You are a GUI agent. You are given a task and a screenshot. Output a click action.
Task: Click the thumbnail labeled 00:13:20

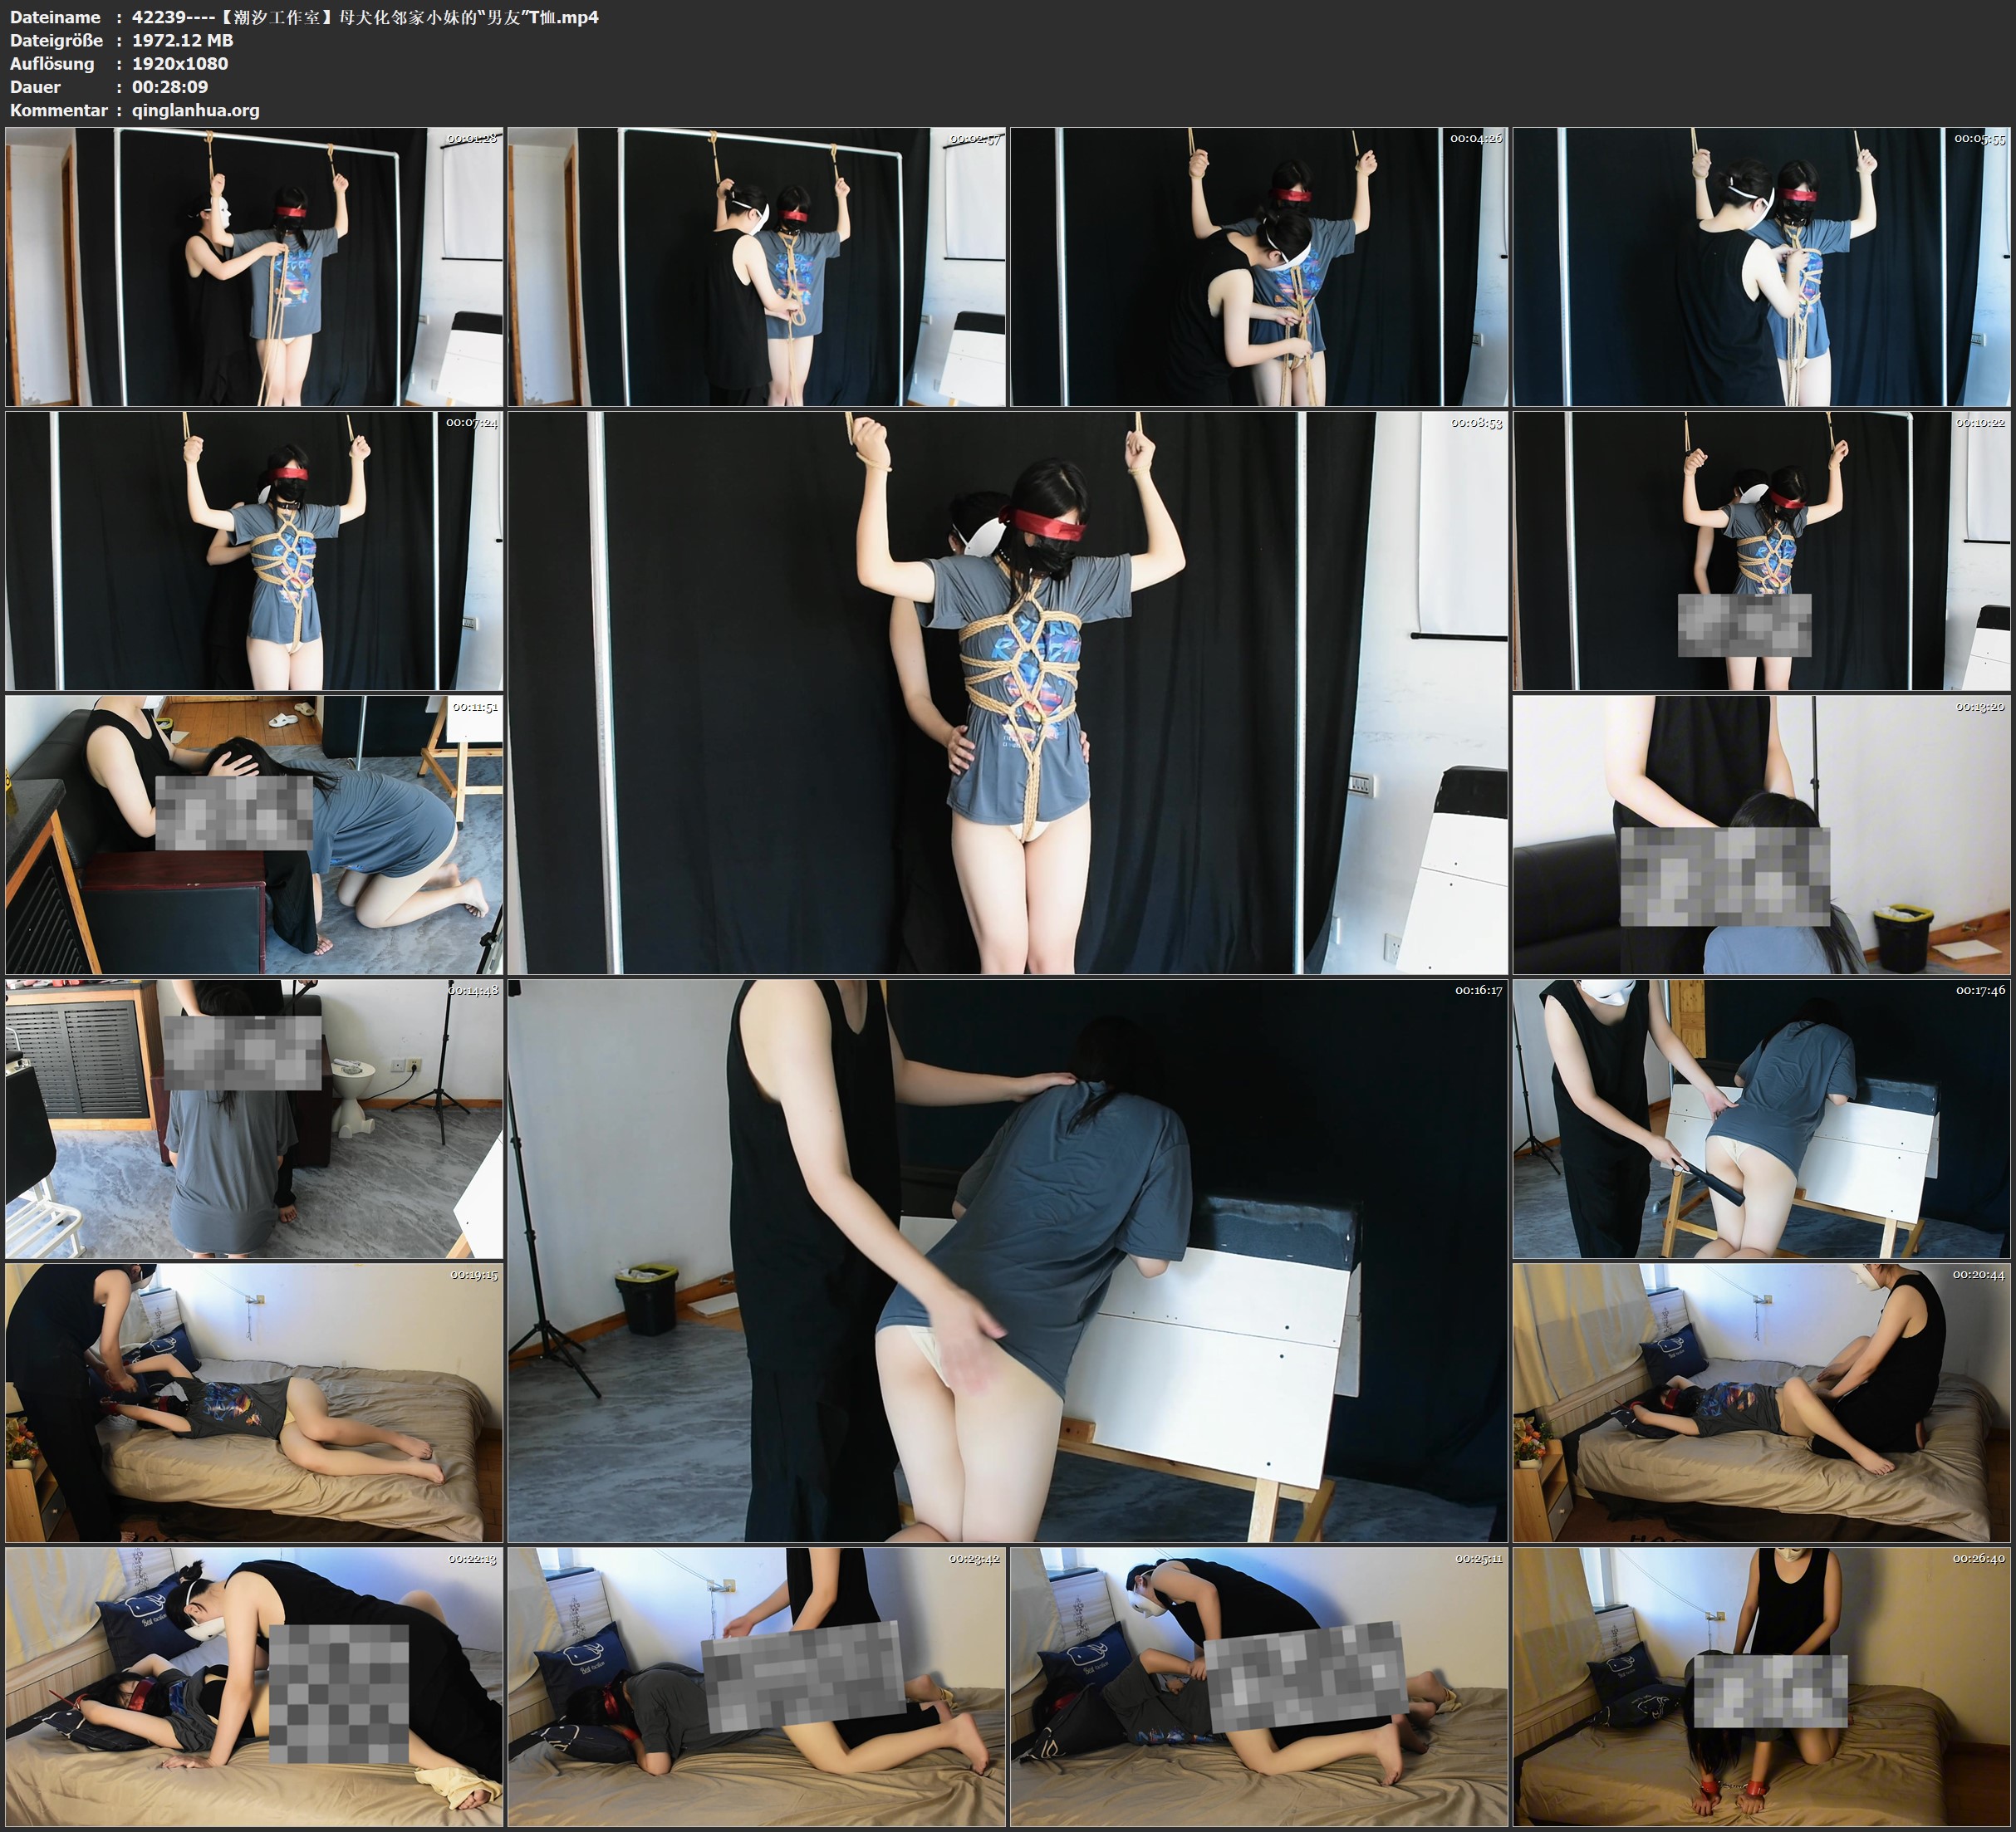click(x=1761, y=834)
